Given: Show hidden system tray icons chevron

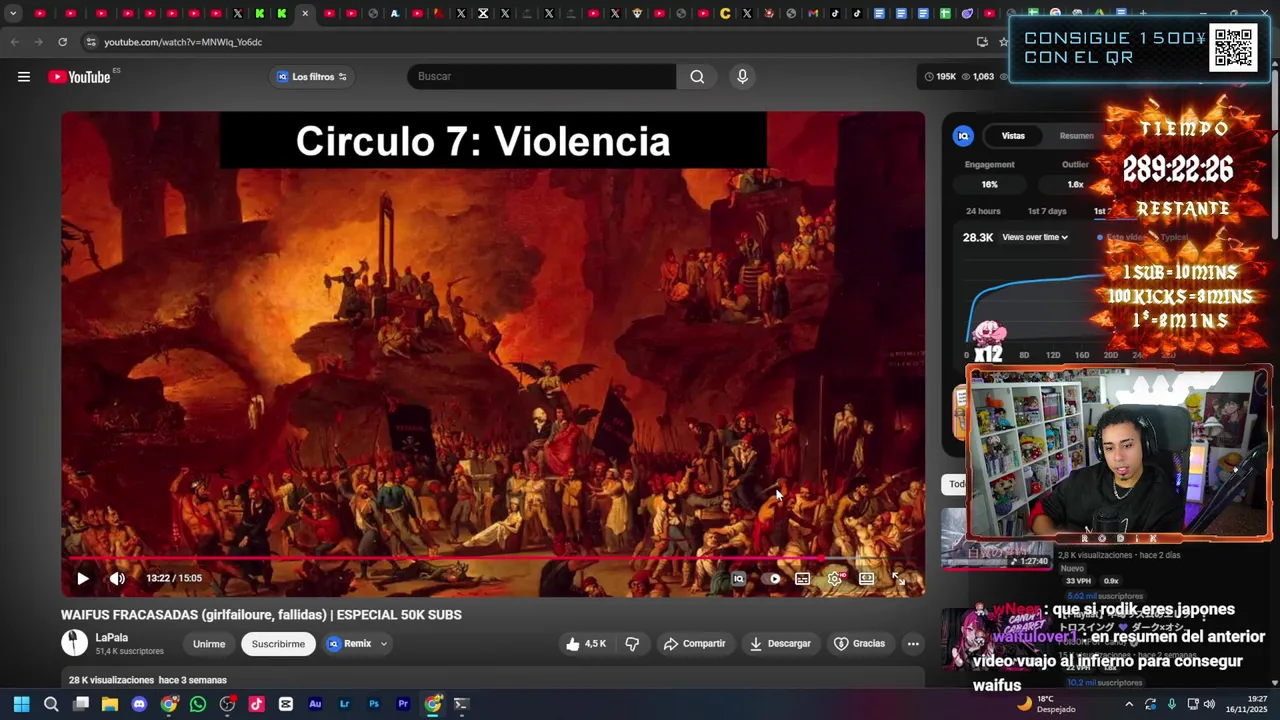Looking at the screenshot, I should [1129, 704].
